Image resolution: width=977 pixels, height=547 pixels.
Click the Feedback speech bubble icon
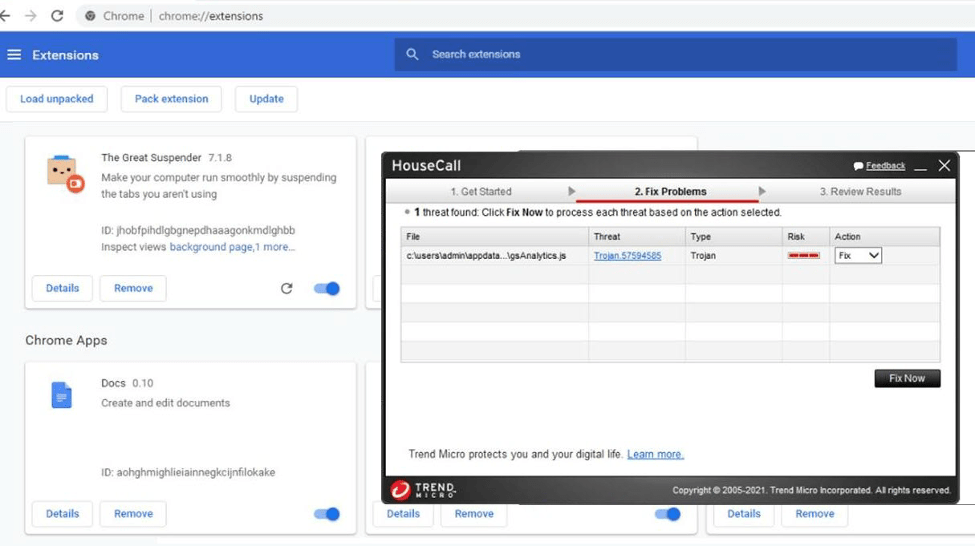coord(858,166)
